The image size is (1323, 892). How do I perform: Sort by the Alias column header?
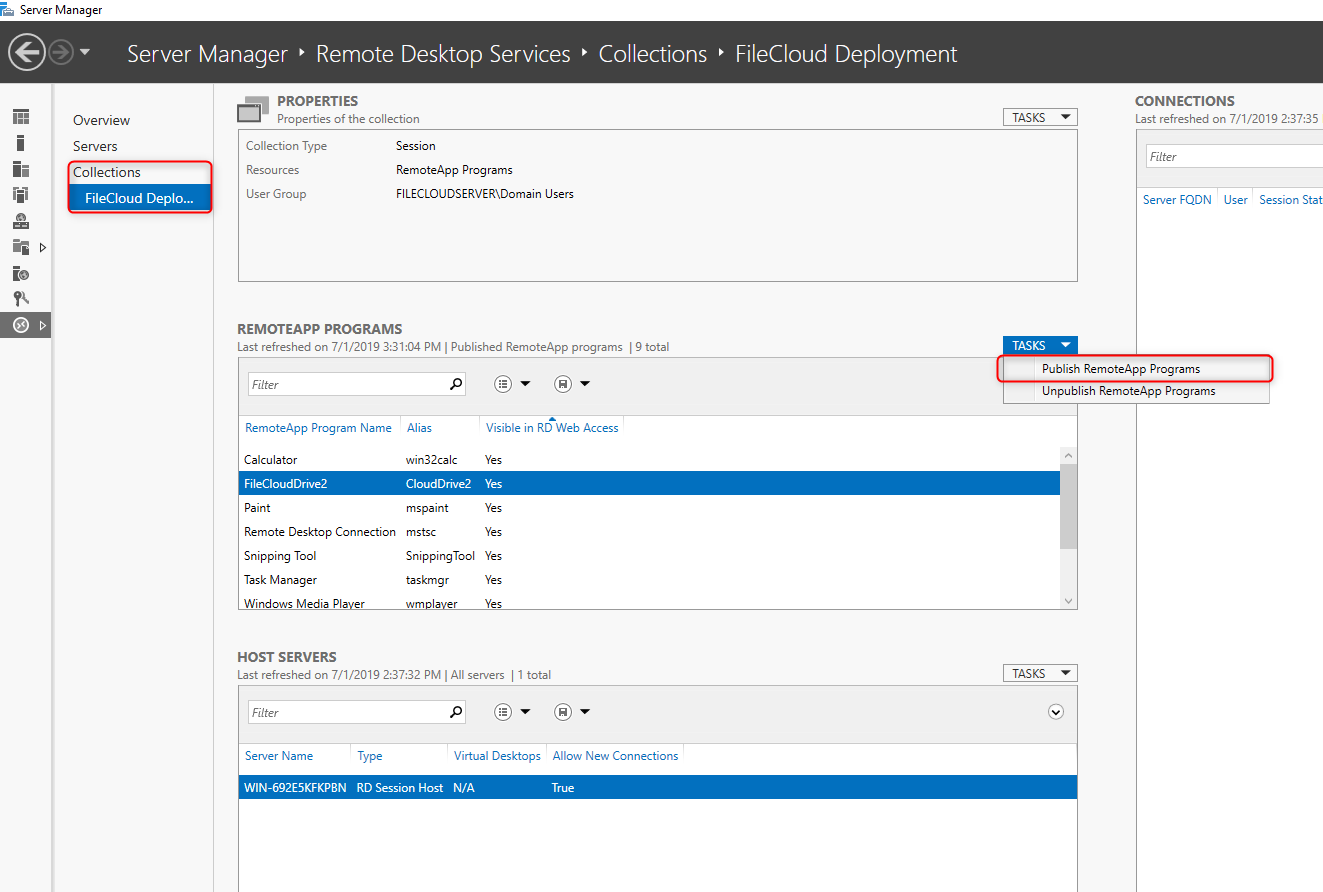click(x=419, y=428)
